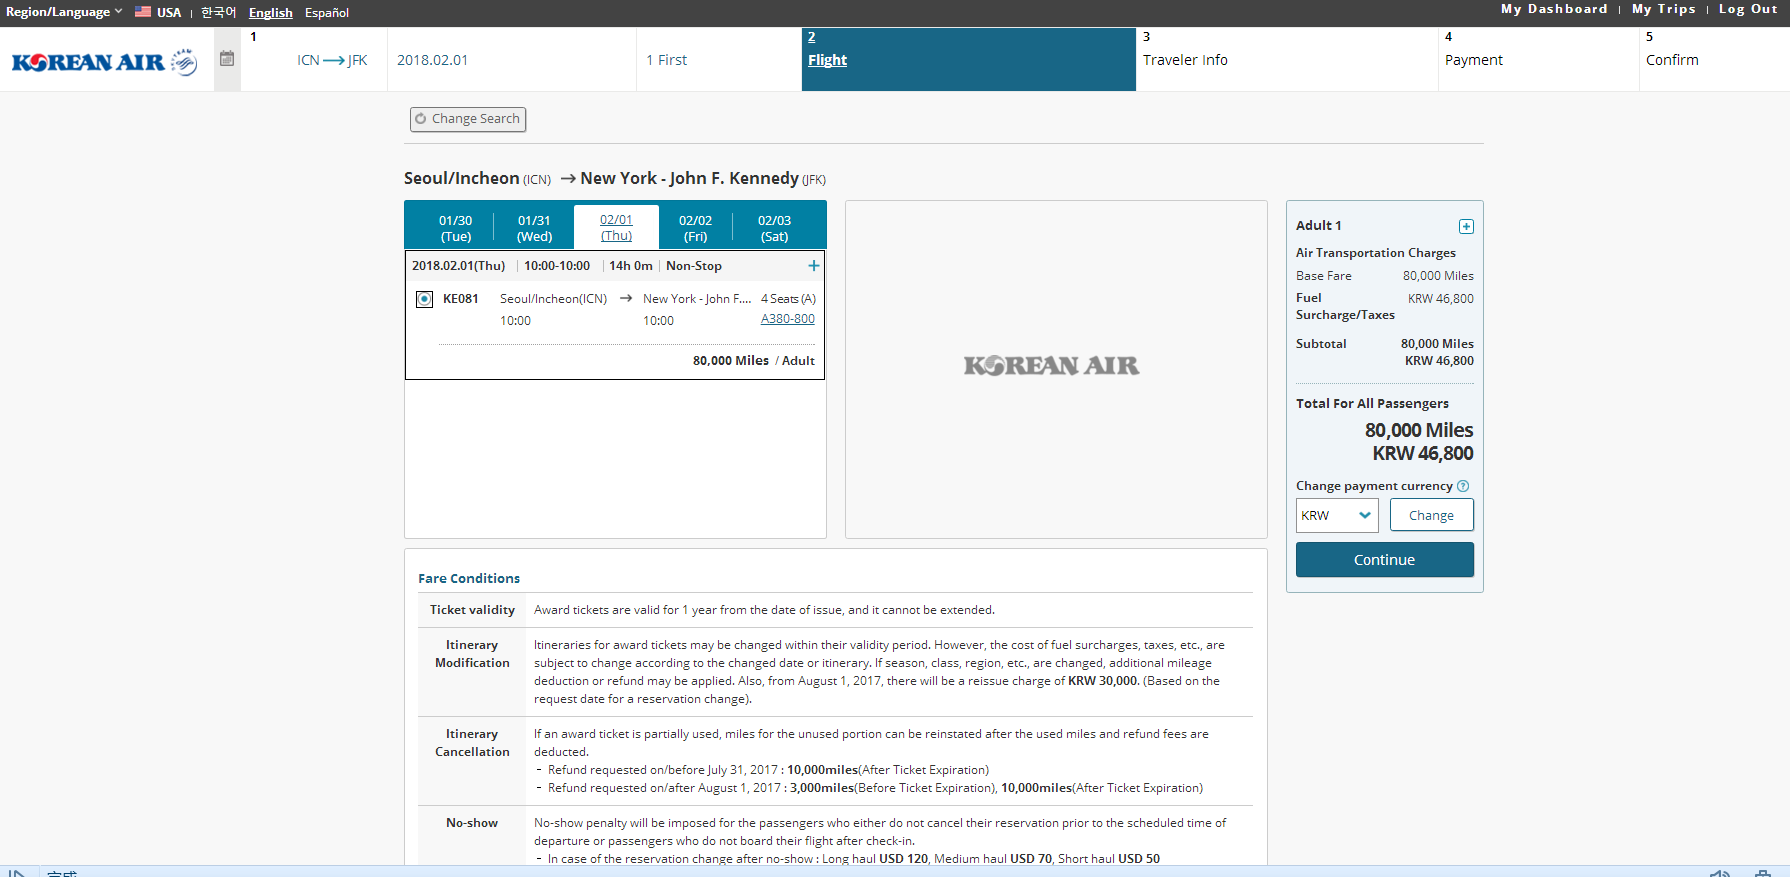
Task: Click the Ticket validity row label
Action: (x=472, y=610)
